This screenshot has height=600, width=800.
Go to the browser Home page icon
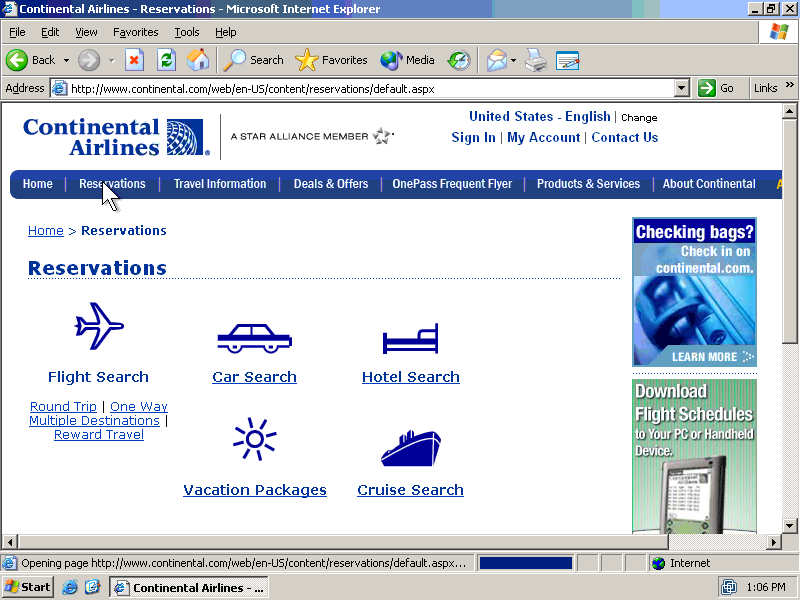point(198,60)
